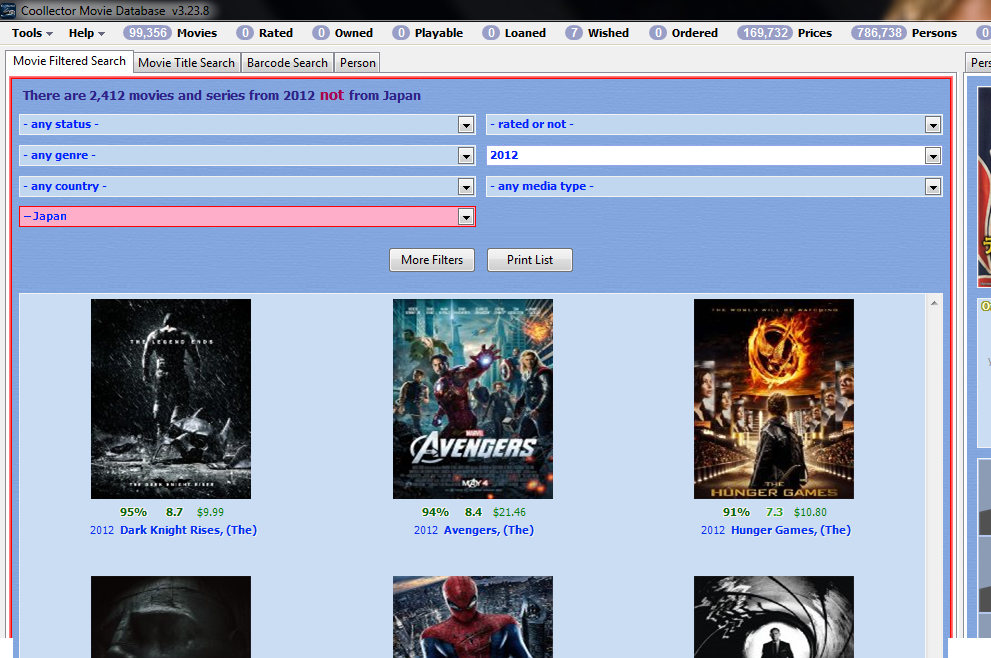The width and height of the screenshot is (991, 658).
Task: Expand the 2012 year dropdown
Action: click(x=933, y=155)
